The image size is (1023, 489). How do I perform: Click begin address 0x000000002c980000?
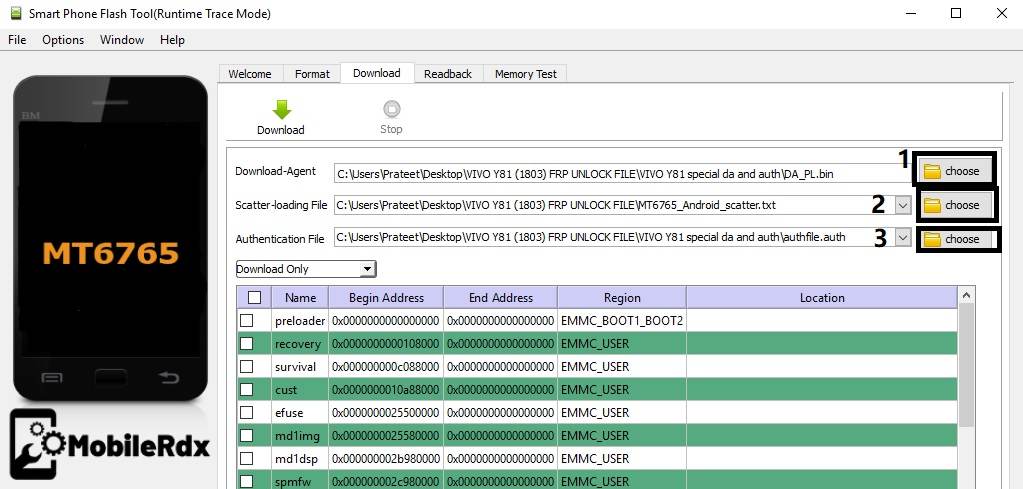(386, 482)
